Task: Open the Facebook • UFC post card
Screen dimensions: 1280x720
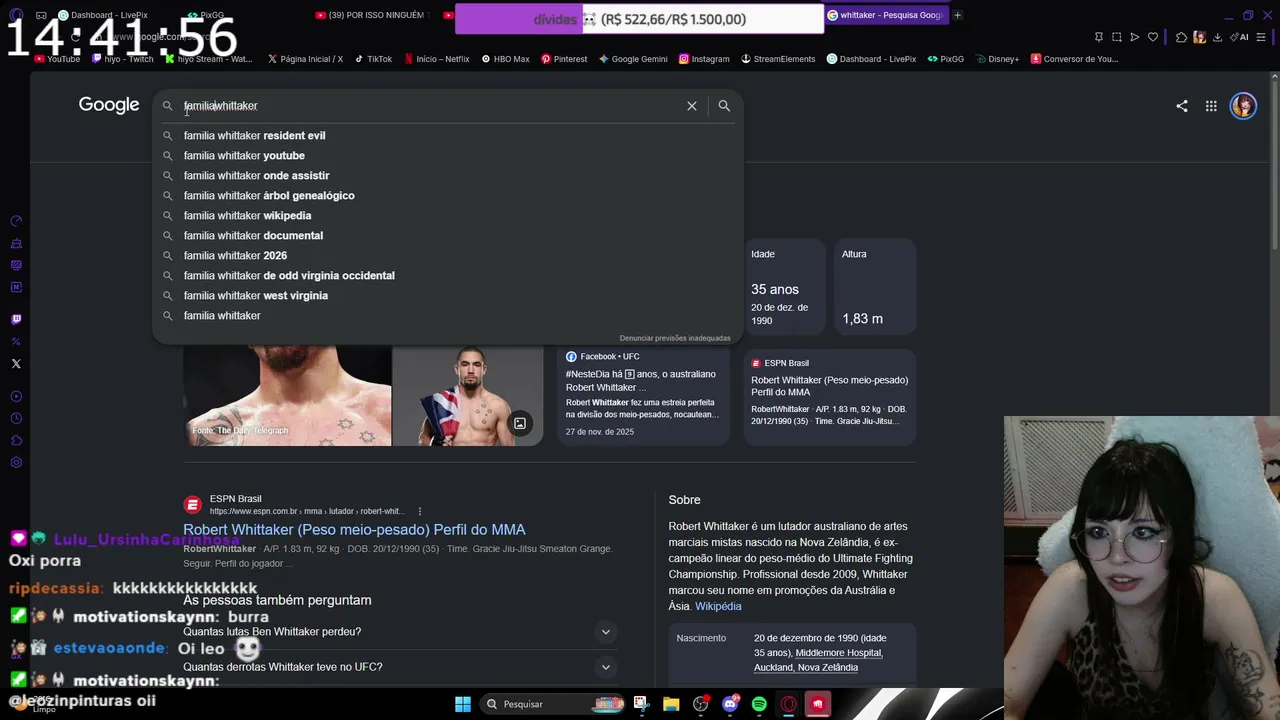Action: (643, 396)
